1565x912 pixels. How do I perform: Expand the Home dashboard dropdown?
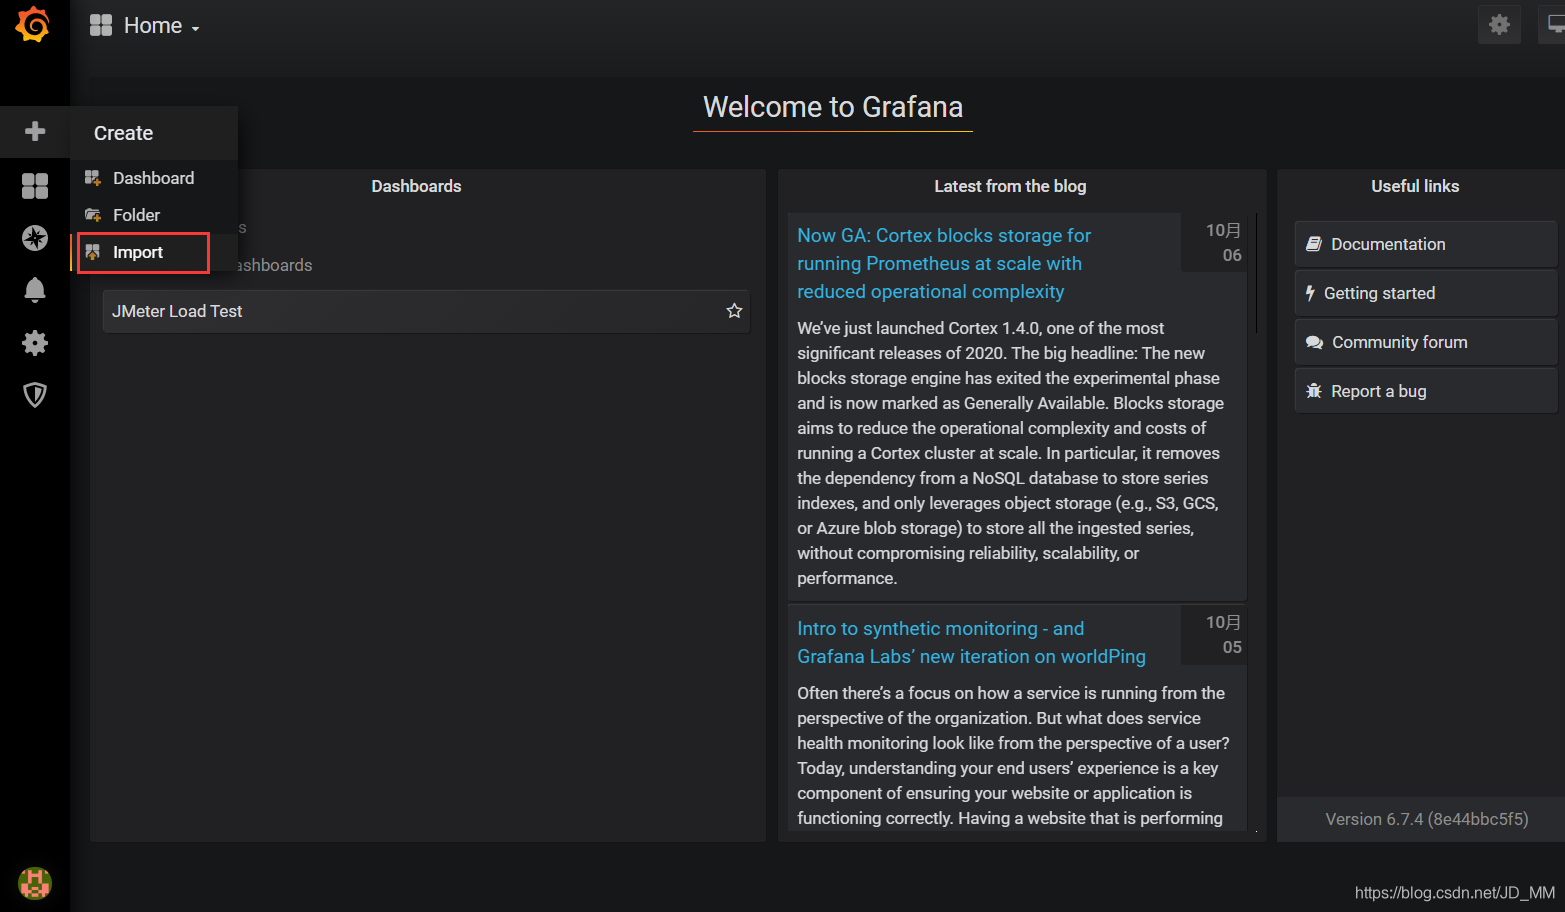coord(161,25)
